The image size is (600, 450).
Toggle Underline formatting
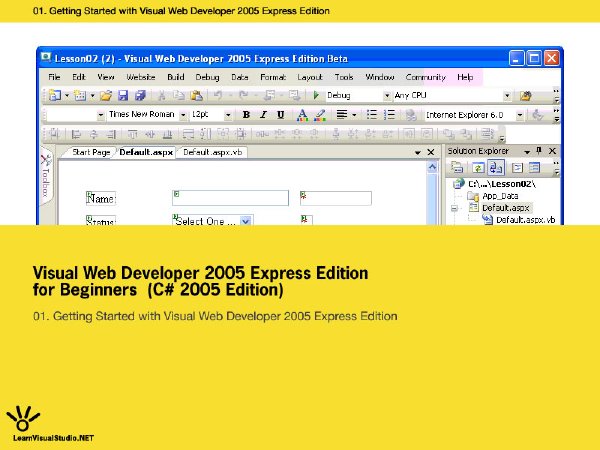(x=280, y=115)
